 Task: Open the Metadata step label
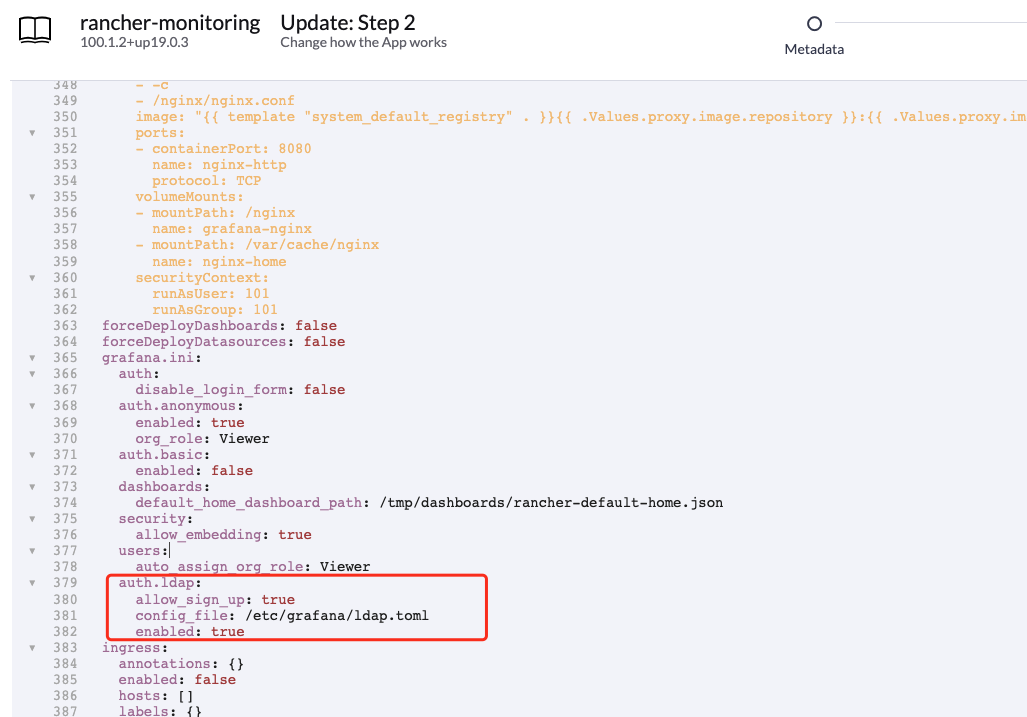coord(814,49)
